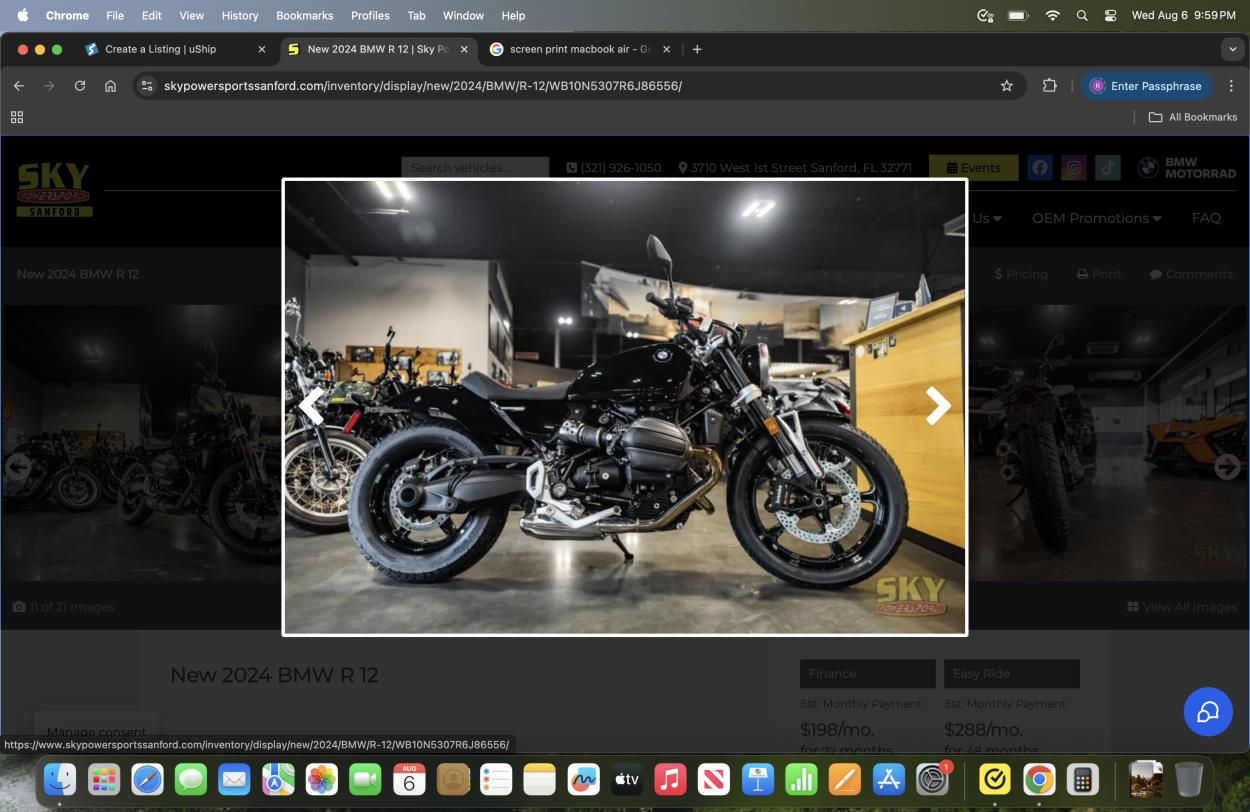1250x812 pixels.
Task: Expand the Chrome tab search dropdown
Action: click(1231, 49)
